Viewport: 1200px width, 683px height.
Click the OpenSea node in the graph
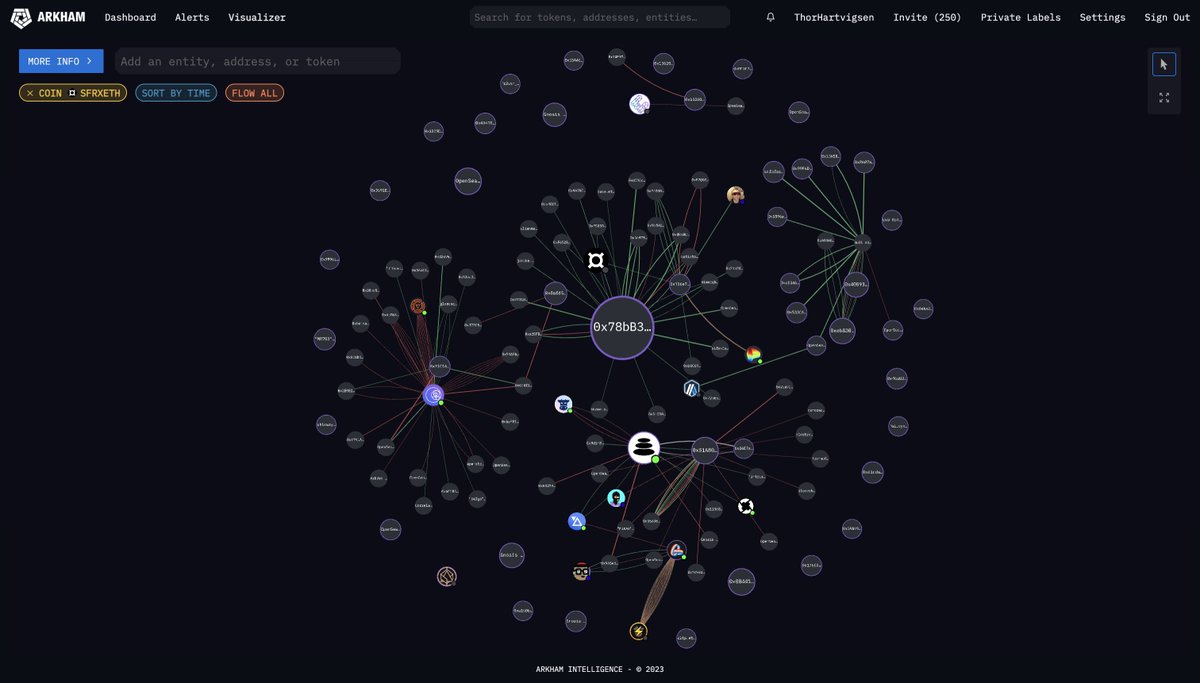coord(467,181)
